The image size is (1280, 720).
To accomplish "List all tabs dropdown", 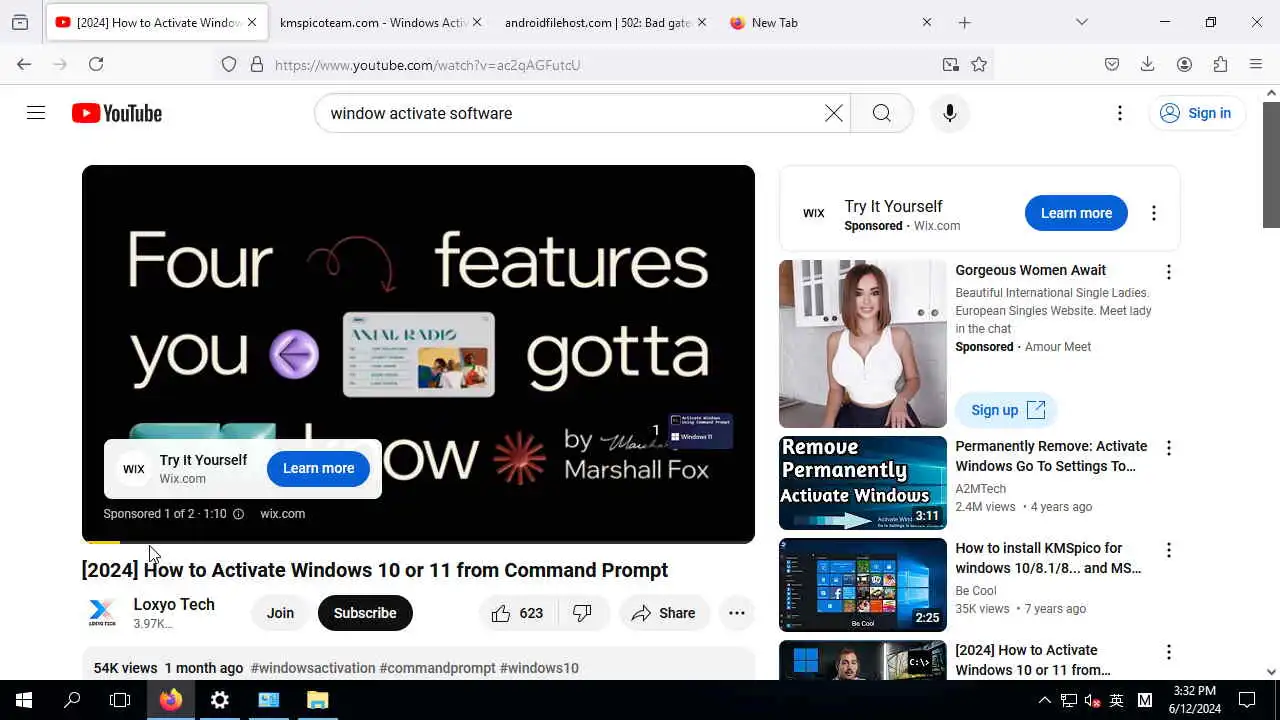I will (x=1081, y=22).
